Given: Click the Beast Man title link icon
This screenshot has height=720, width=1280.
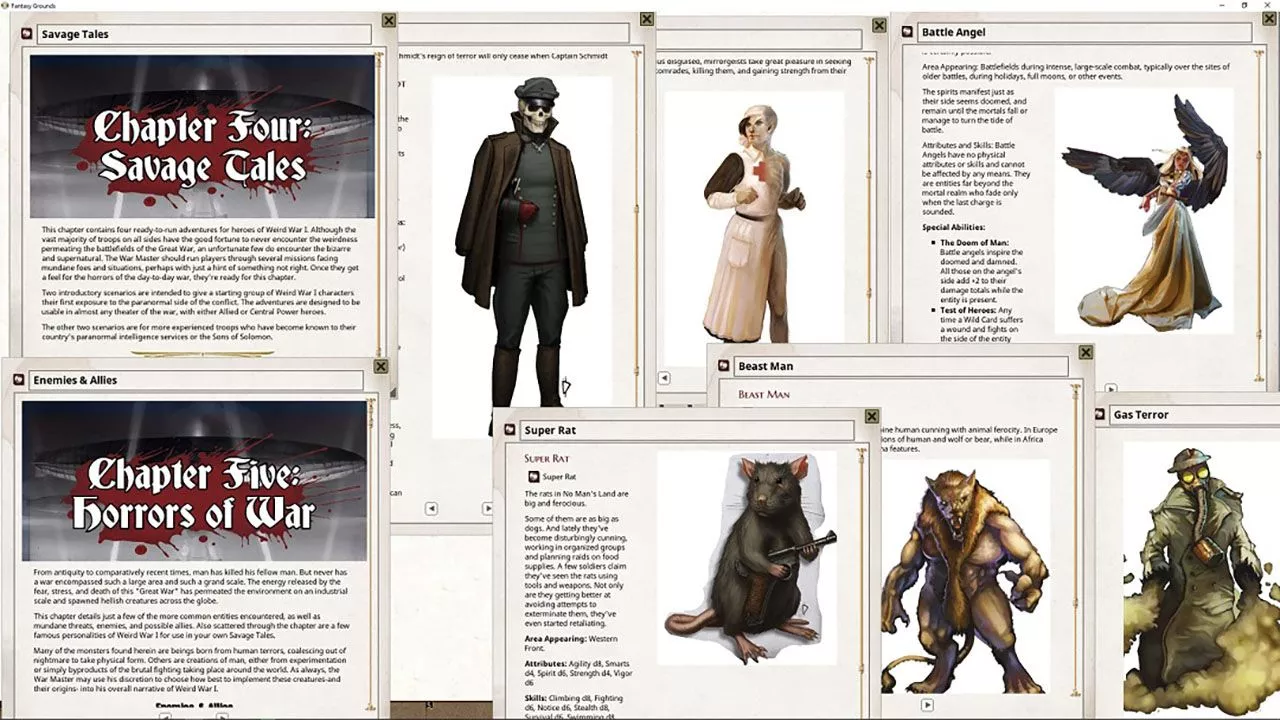Looking at the screenshot, I should click(724, 366).
